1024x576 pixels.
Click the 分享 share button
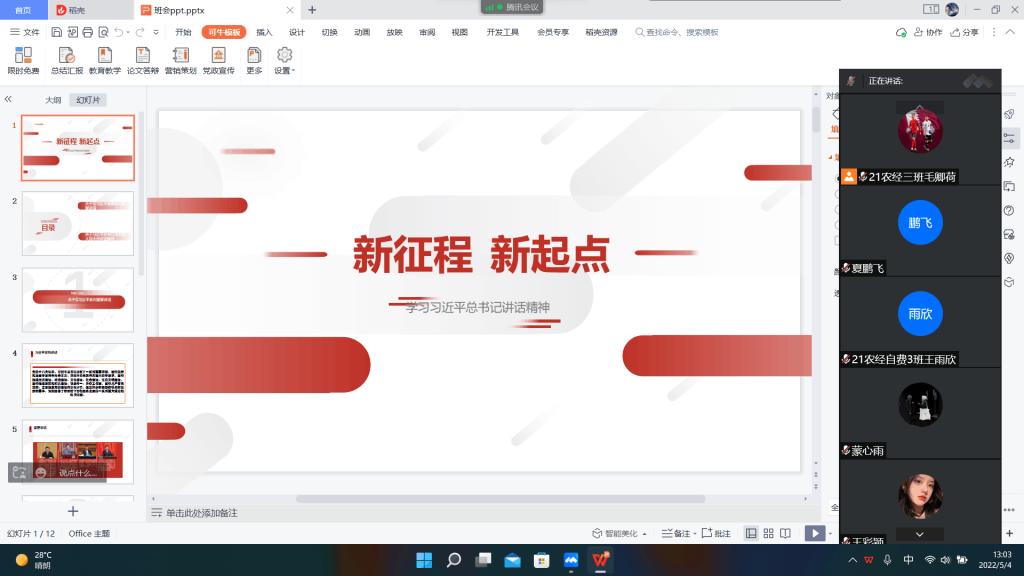(x=964, y=32)
